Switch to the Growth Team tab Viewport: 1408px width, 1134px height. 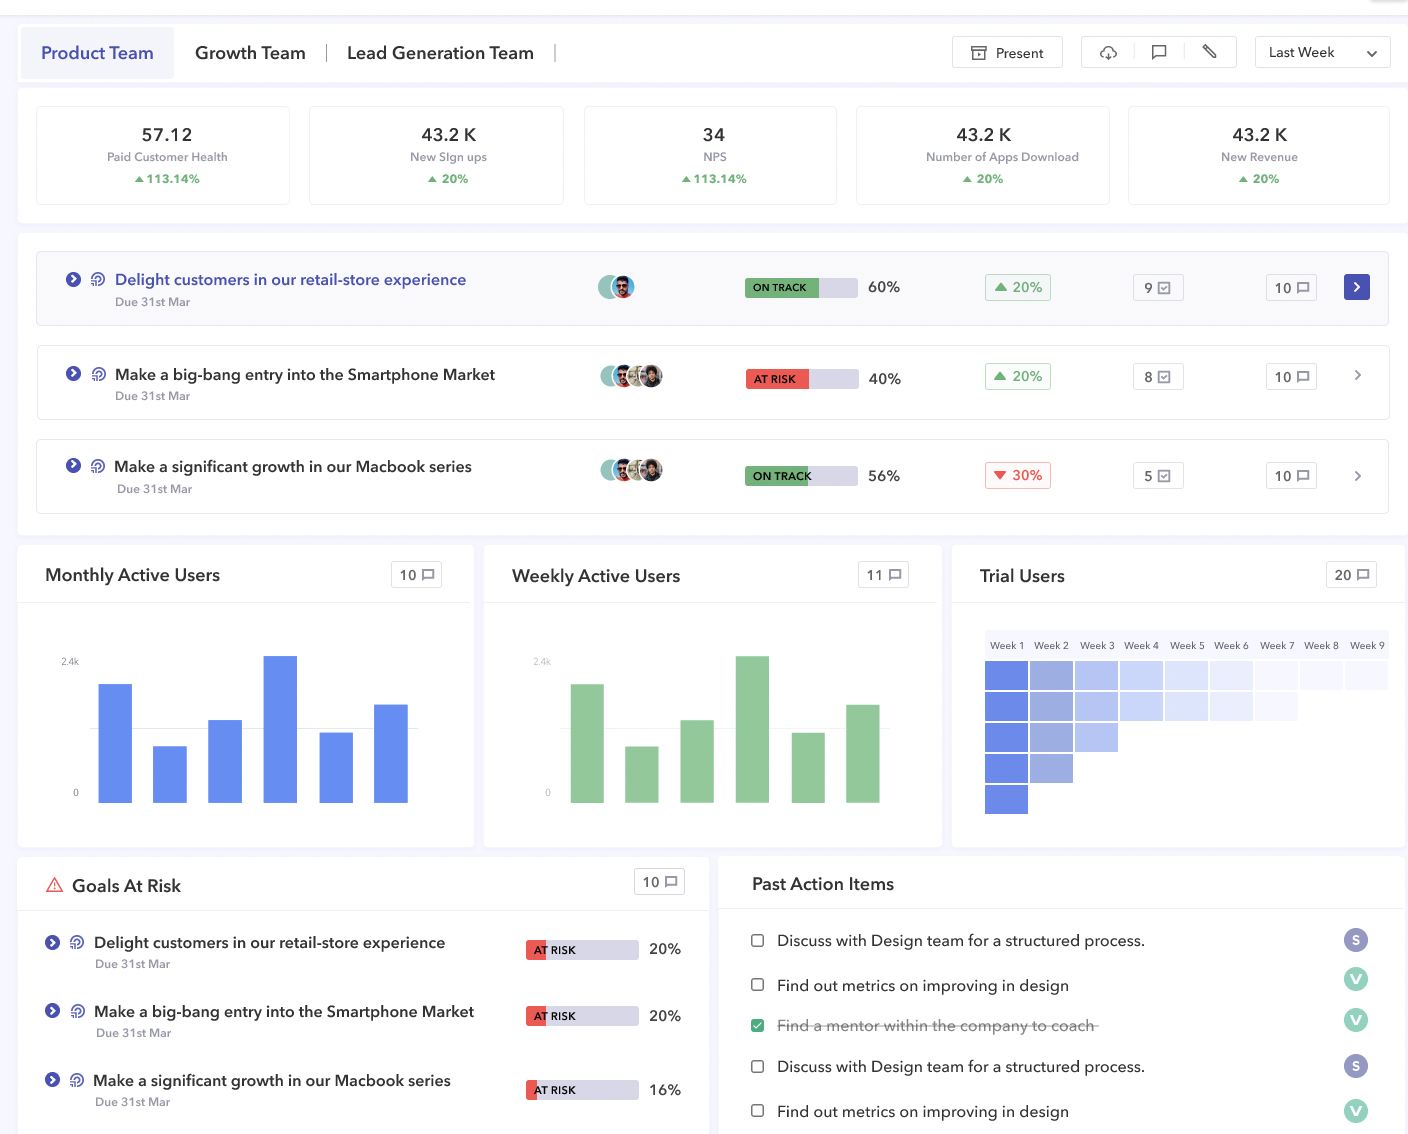coord(250,53)
